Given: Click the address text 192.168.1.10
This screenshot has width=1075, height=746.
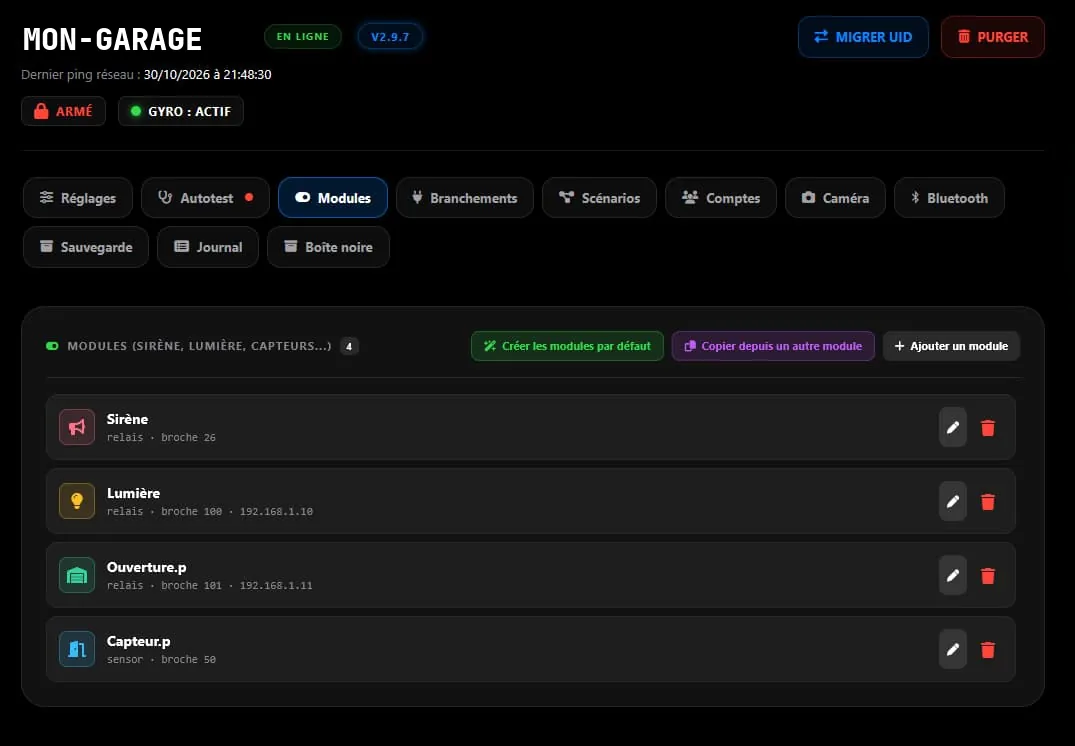Looking at the screenshot, I should click(276, 512).
